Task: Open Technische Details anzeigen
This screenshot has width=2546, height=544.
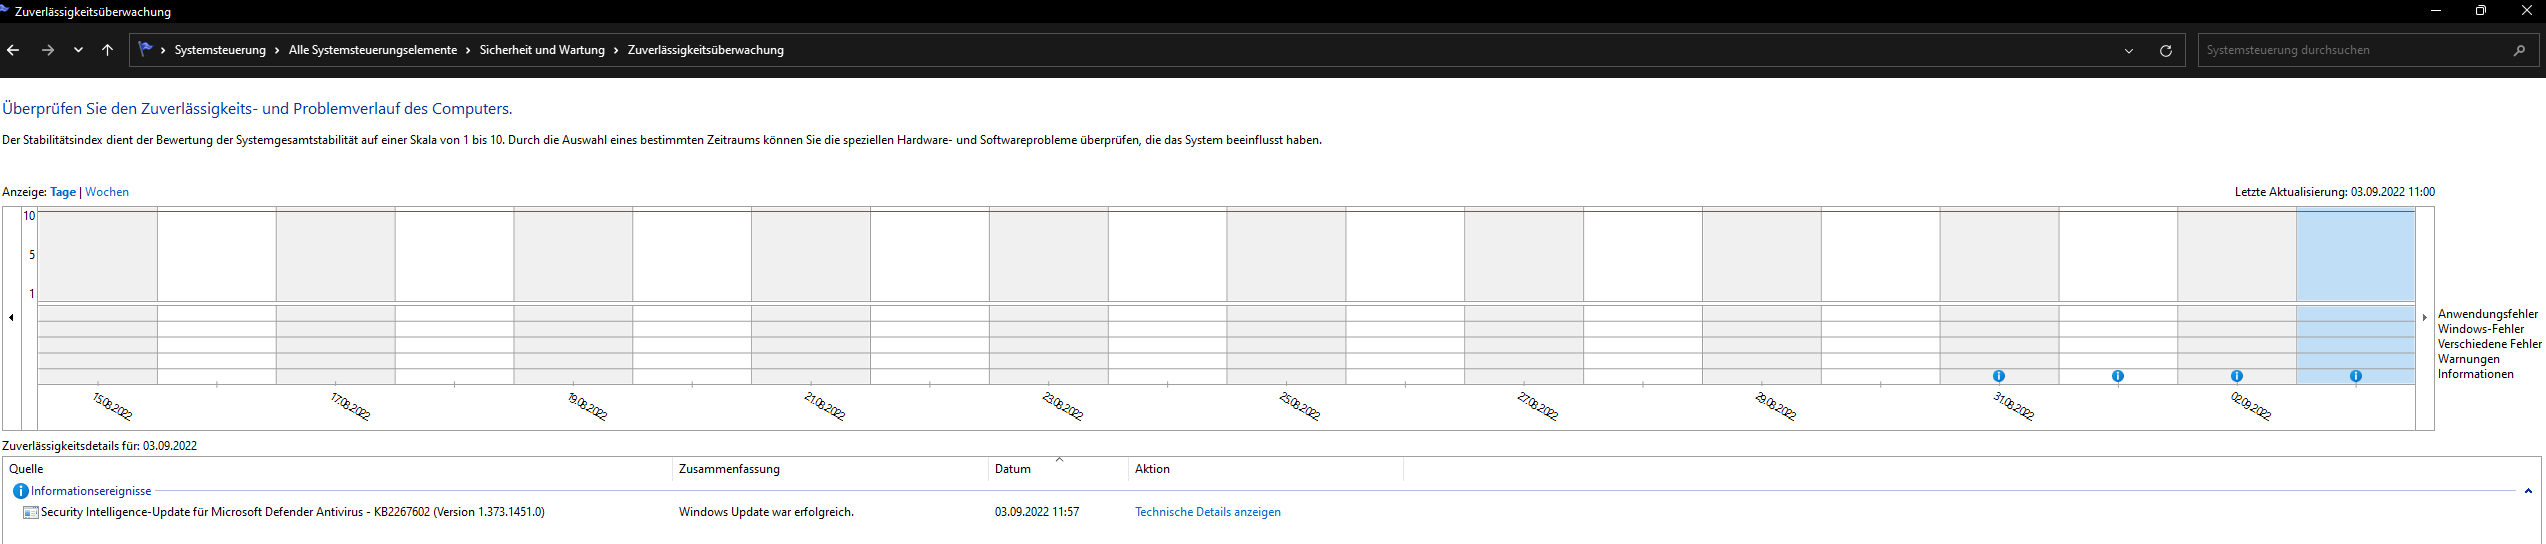Action: tap(1208, 512)
